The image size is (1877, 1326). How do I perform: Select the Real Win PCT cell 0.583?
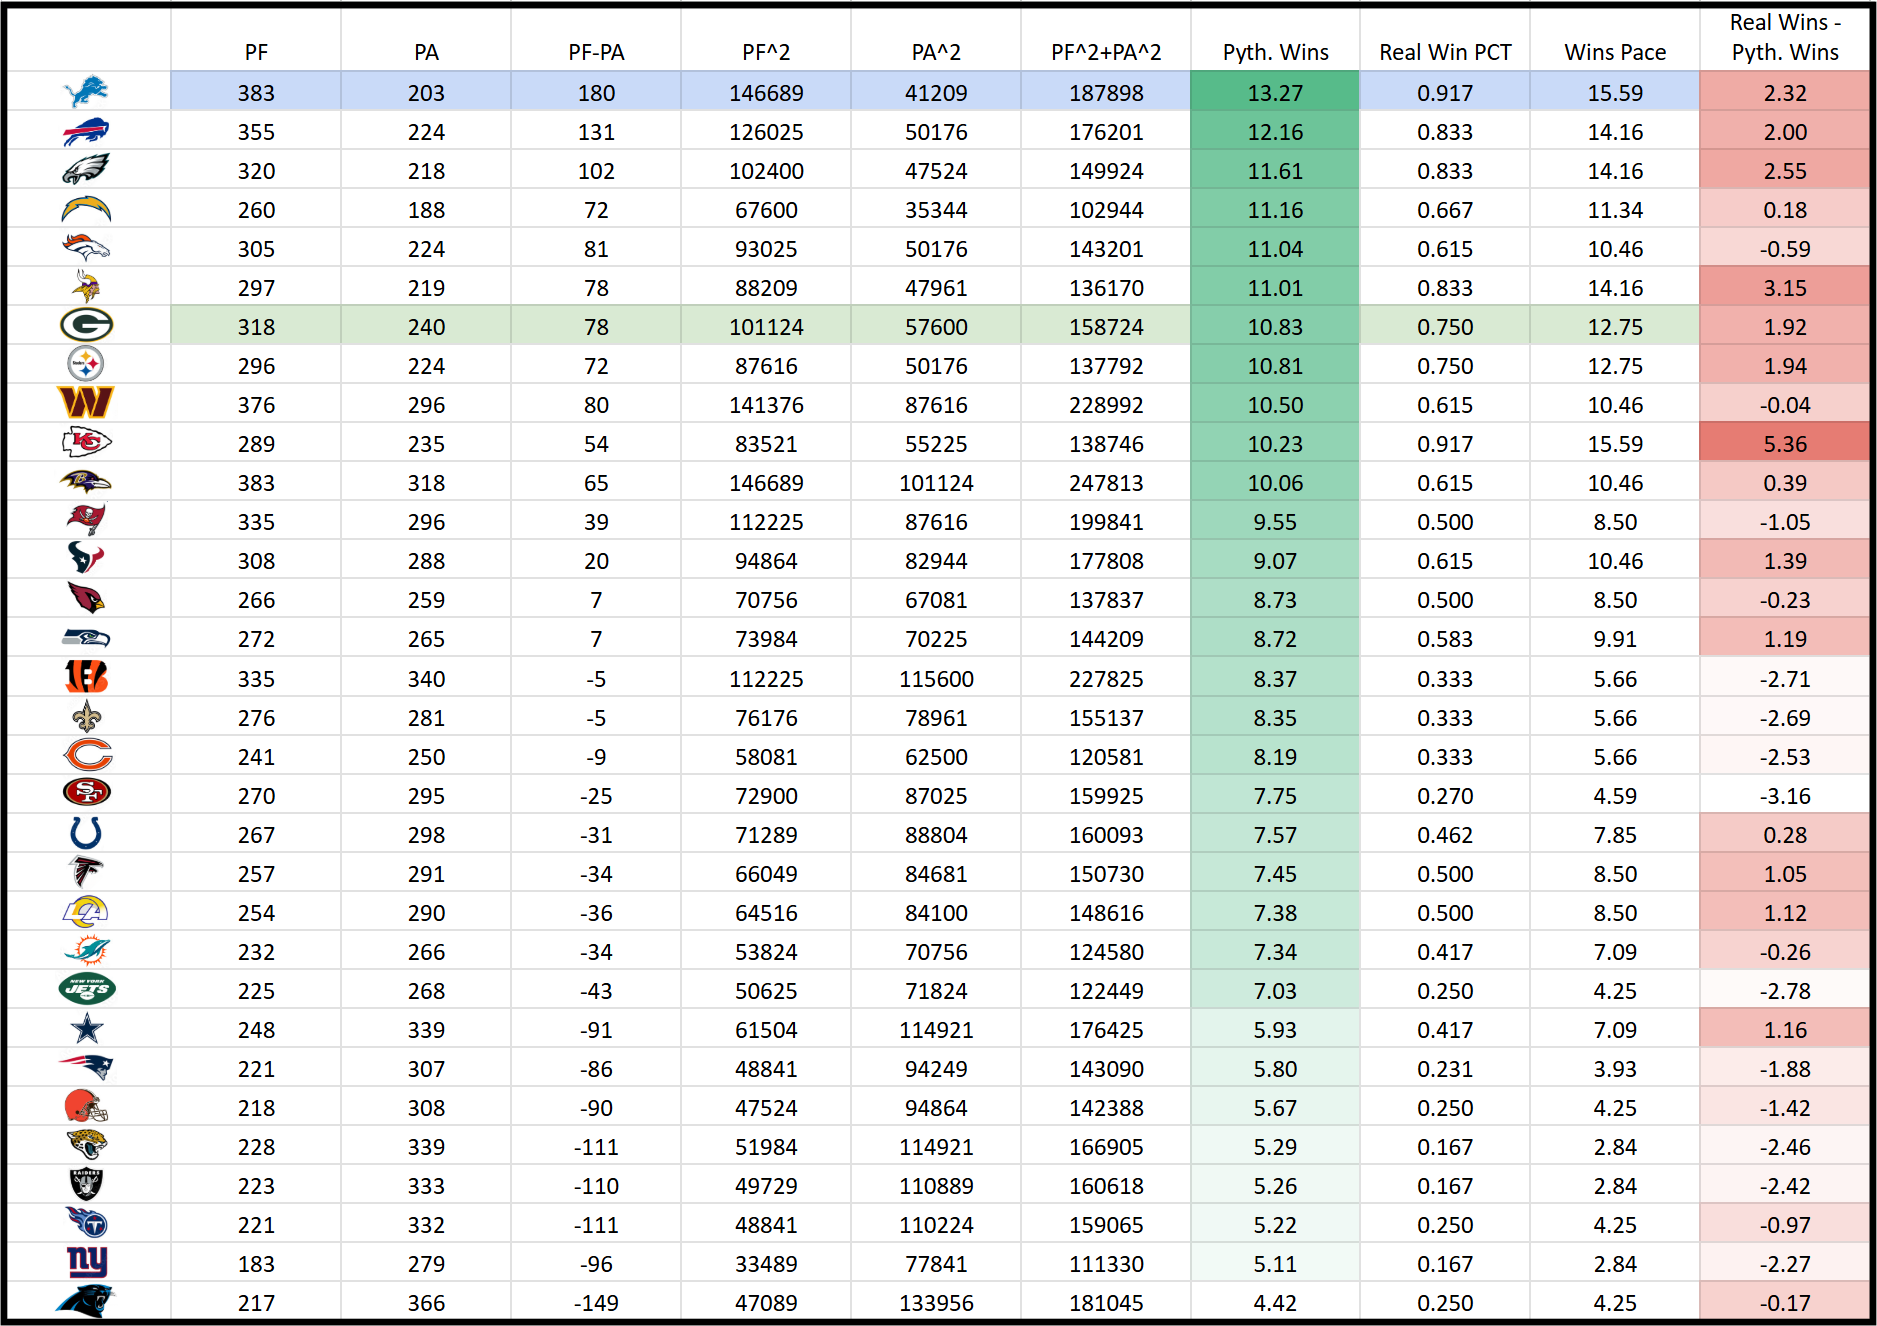pos(1445,638)
